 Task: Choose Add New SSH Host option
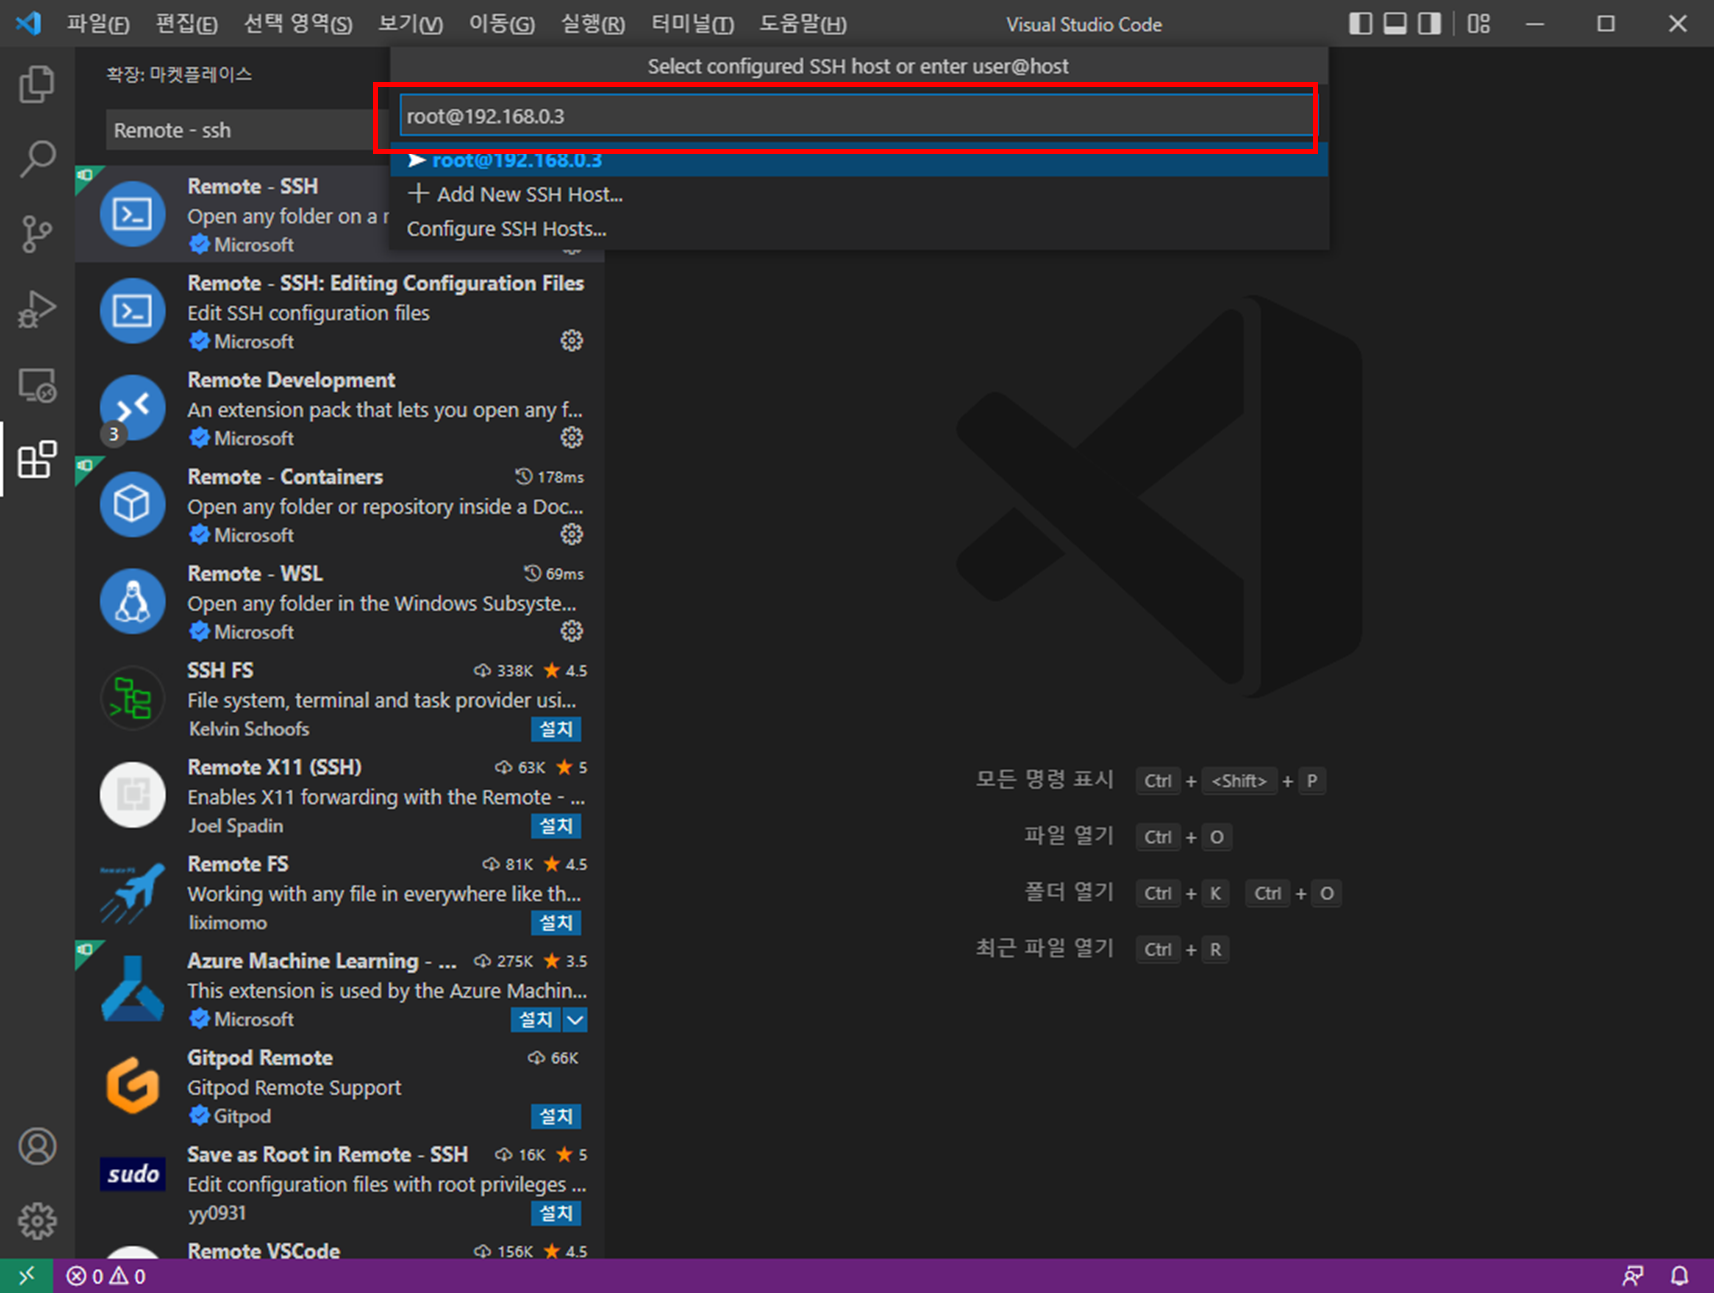(859, 194)
